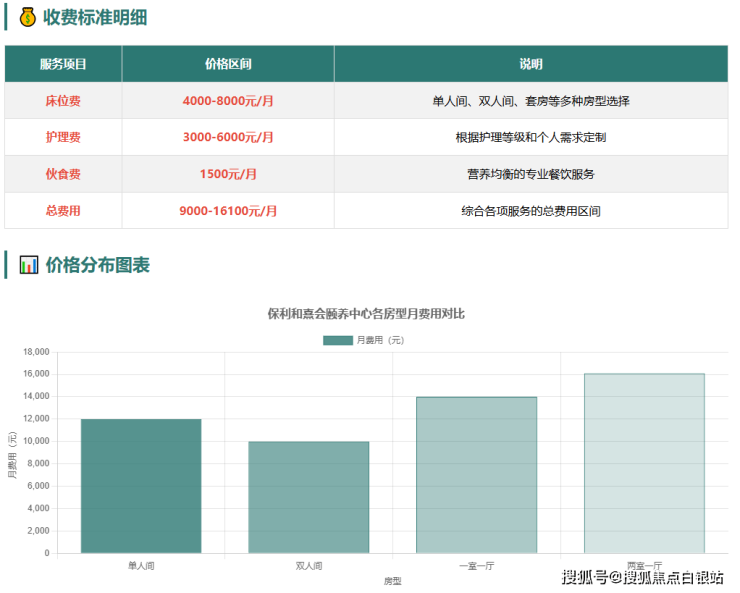Select the 总费用 service item
This screenshot has width=740, height=593.
coord(63,211)
